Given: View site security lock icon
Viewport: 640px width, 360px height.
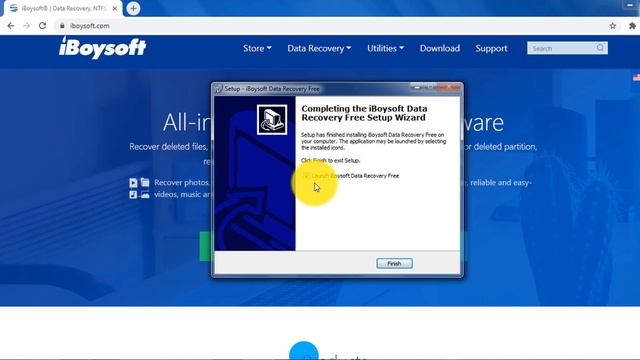Looking at the screenshot, I should click(x=62, y=26).
